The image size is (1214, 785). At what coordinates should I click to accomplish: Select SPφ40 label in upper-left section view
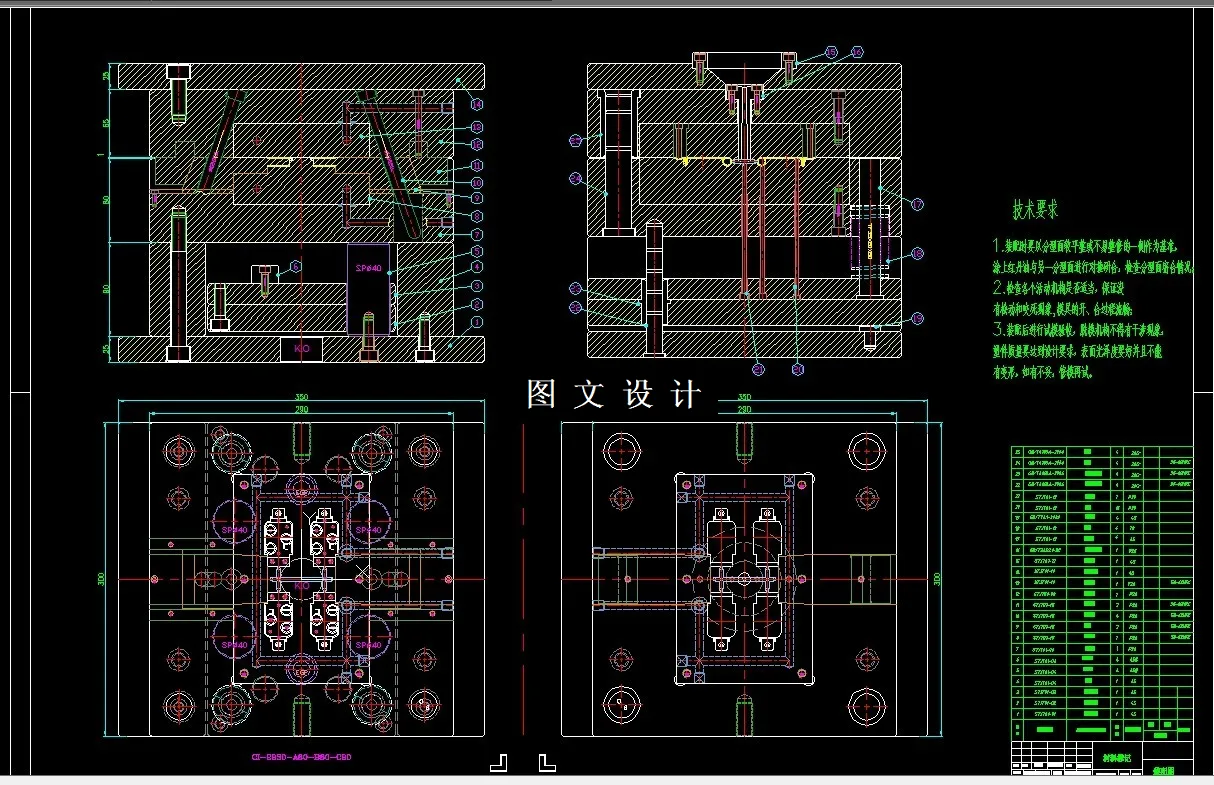pos(368,268)
